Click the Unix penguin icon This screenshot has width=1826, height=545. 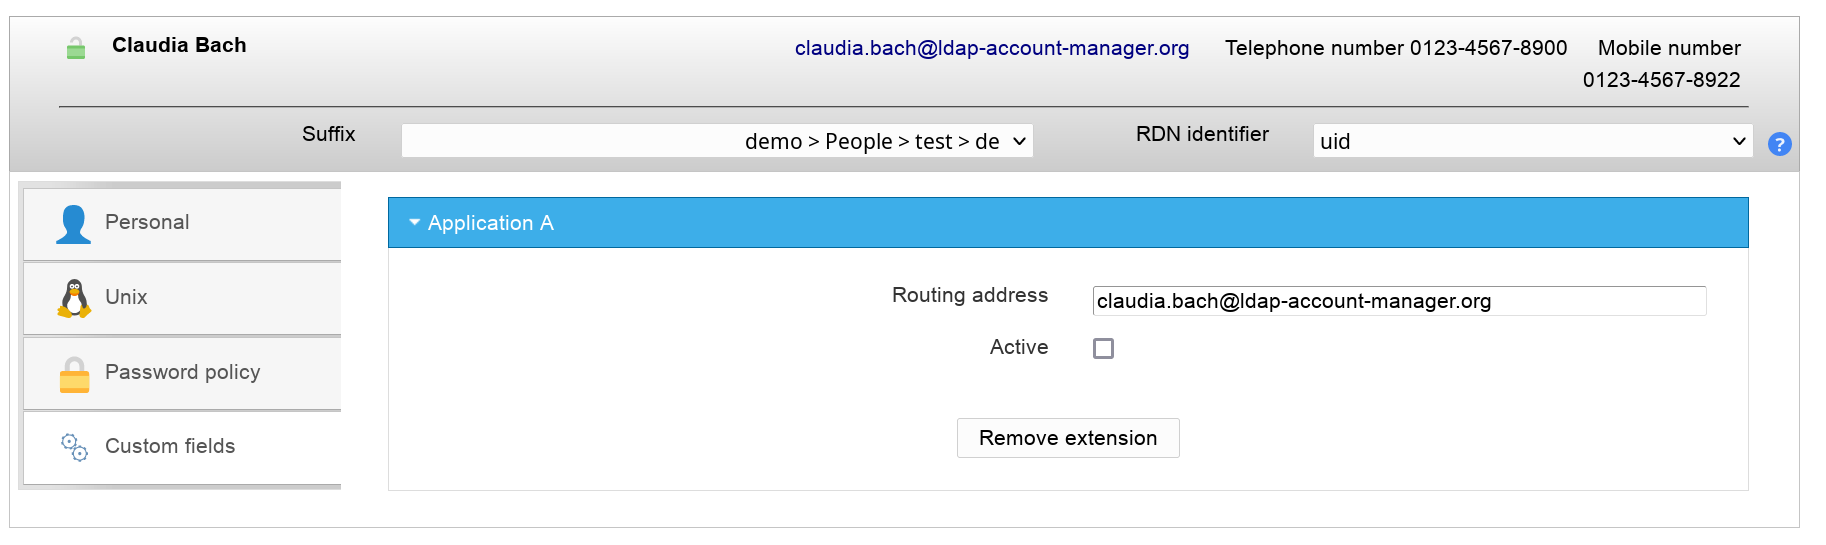point(74,298)
